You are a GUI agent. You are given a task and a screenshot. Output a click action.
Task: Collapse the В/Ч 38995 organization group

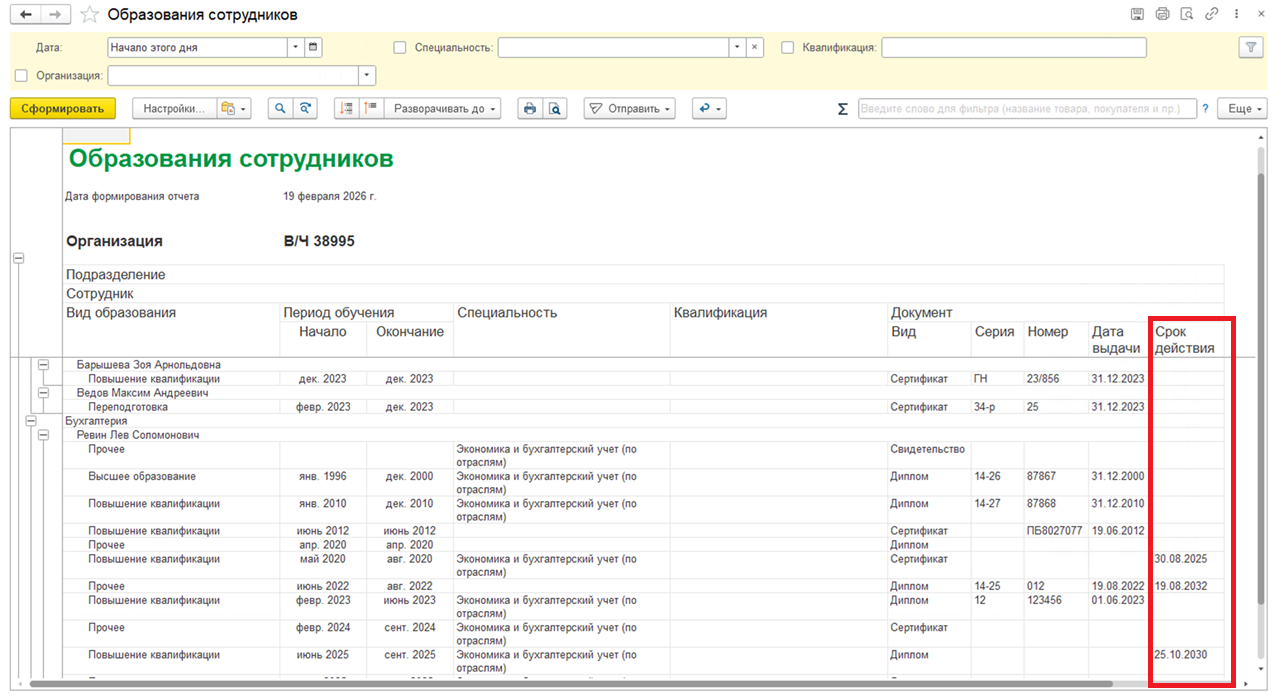tap(18, 258)
